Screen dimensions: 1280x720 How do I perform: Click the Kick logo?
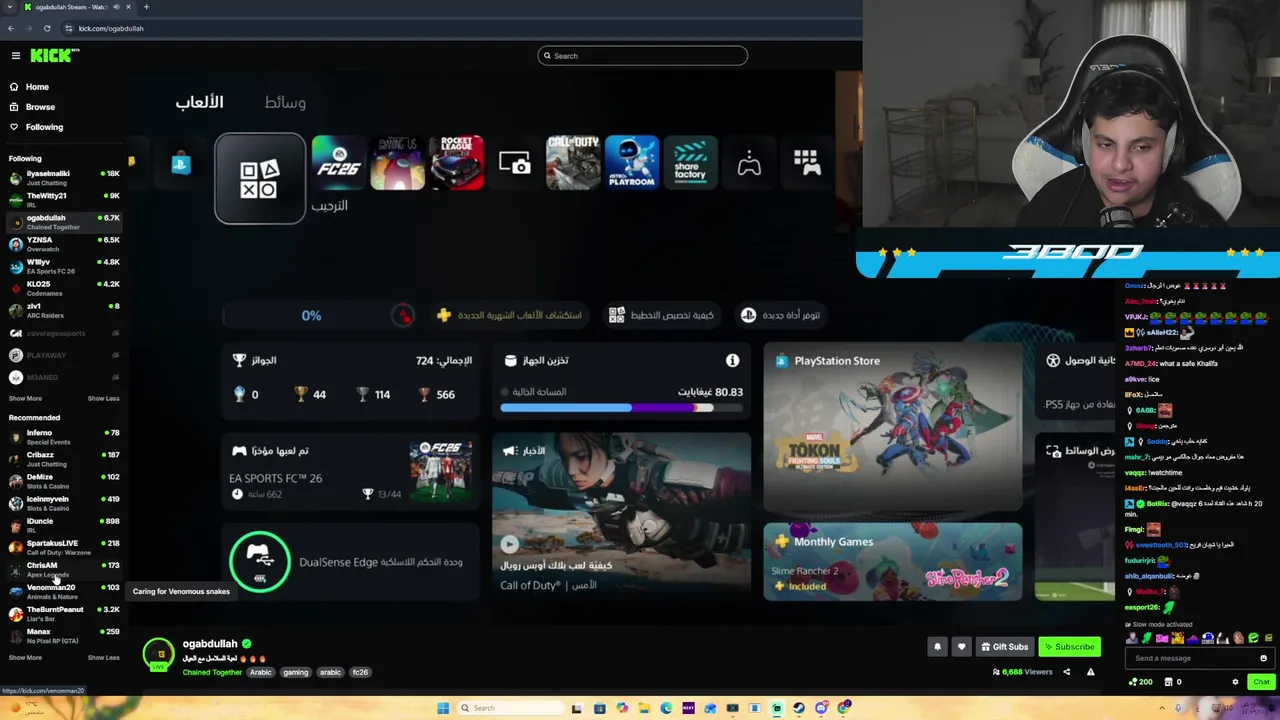54,56
